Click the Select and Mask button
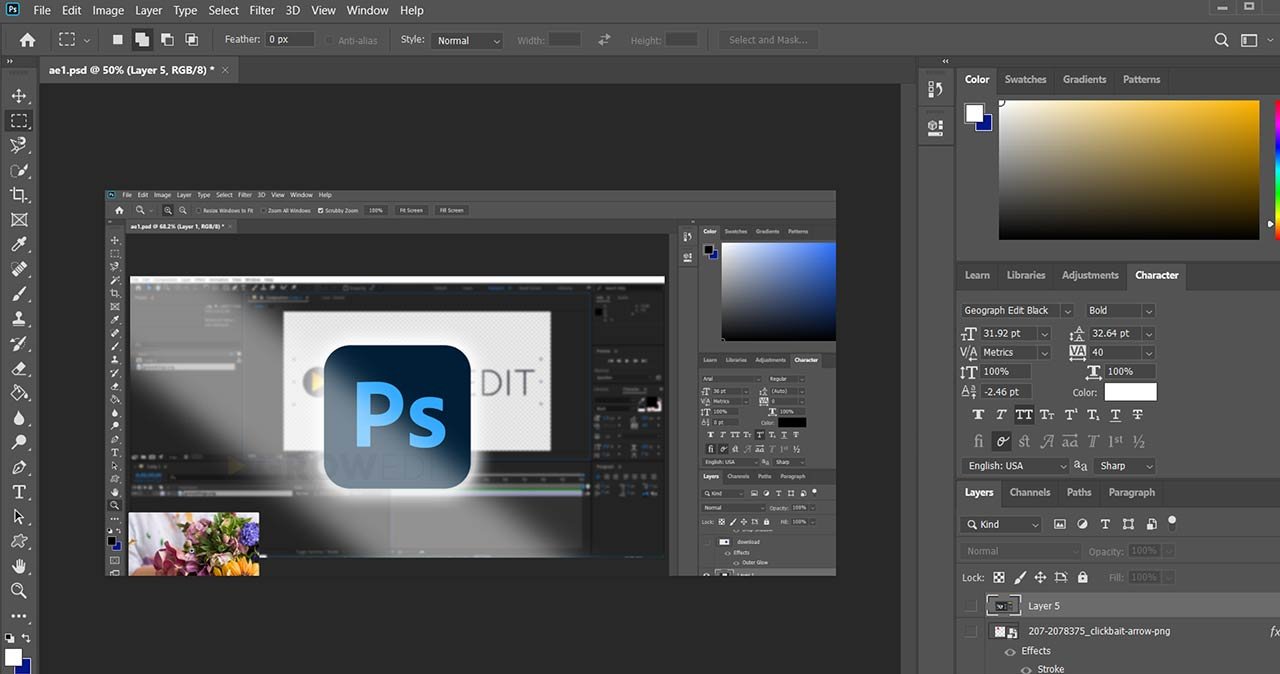1280x674 pixels. (769, 40)
